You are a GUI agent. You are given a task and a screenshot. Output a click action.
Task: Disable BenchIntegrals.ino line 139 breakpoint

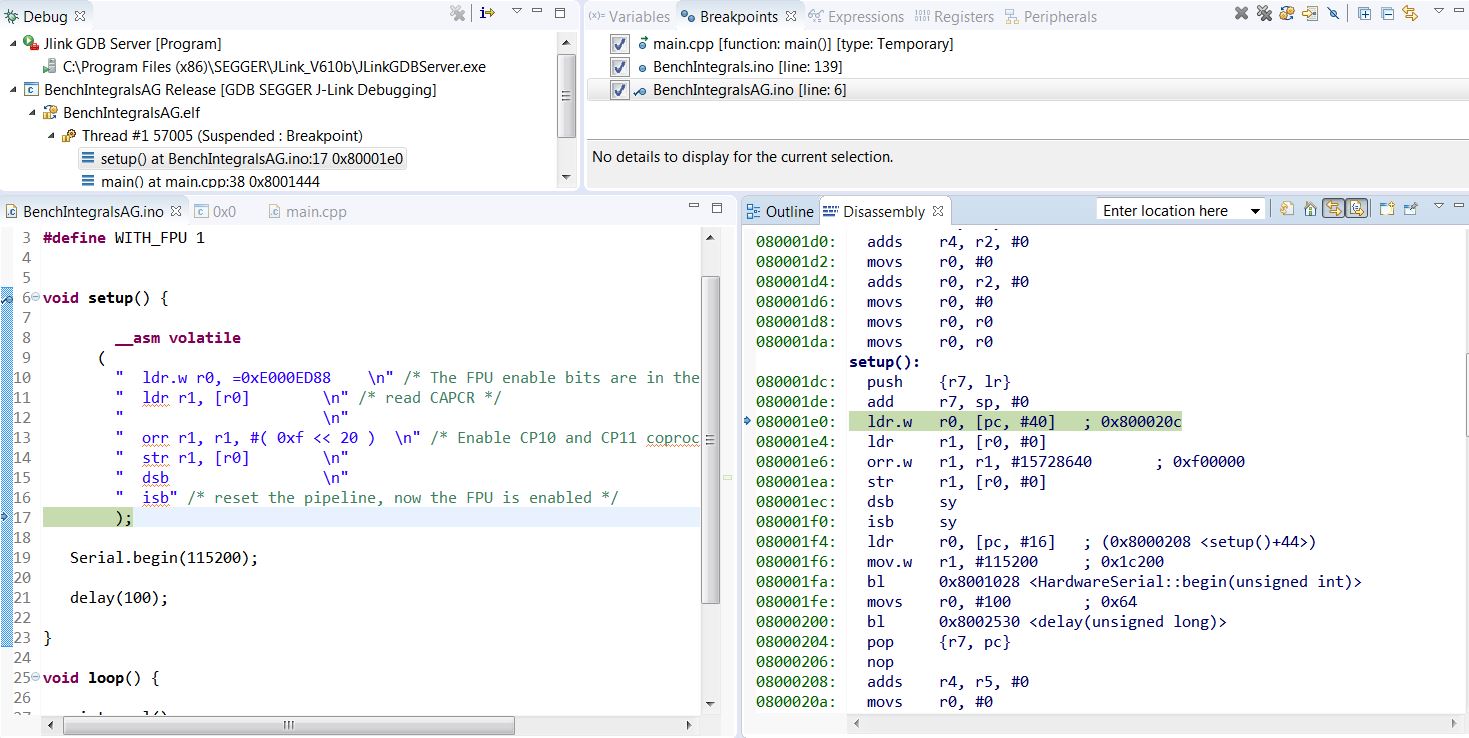619,67
